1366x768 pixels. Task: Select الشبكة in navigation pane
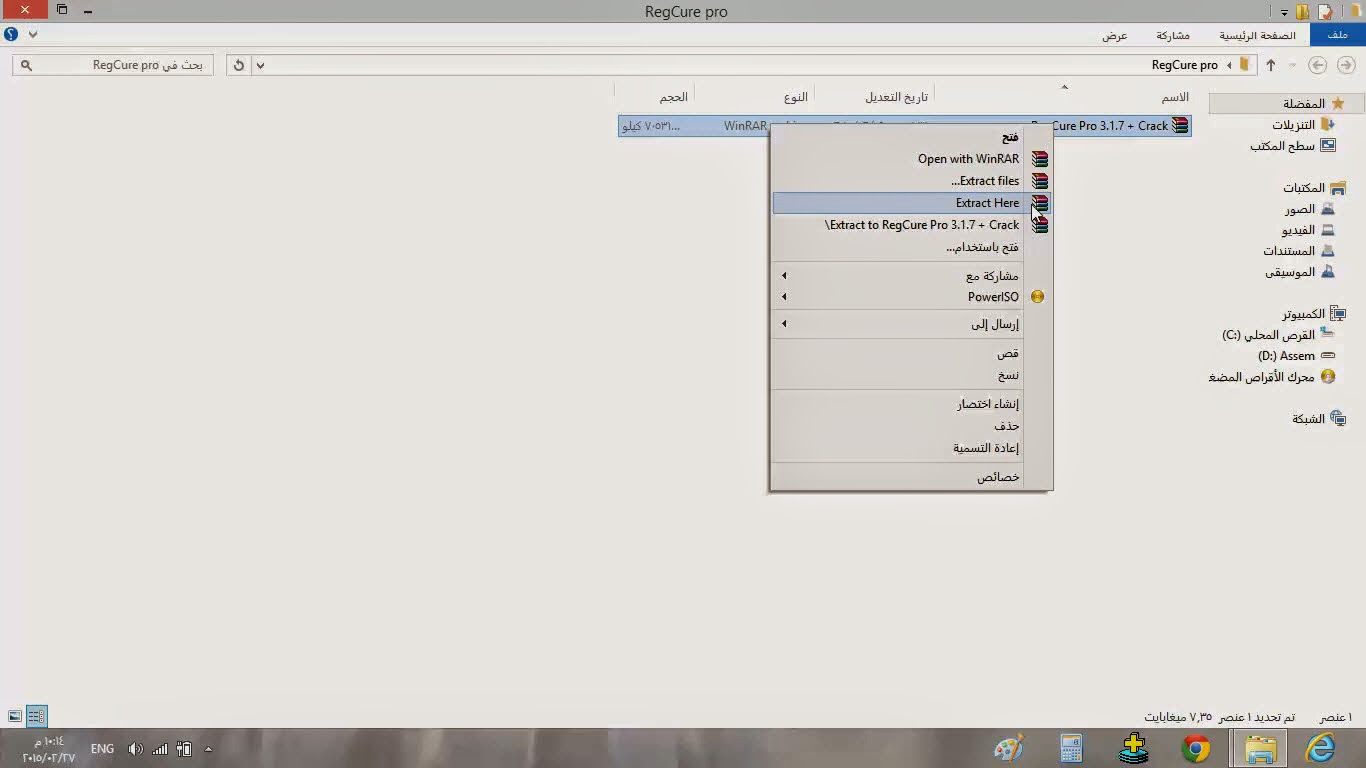pyautogui.click(x=1308, y=419)
